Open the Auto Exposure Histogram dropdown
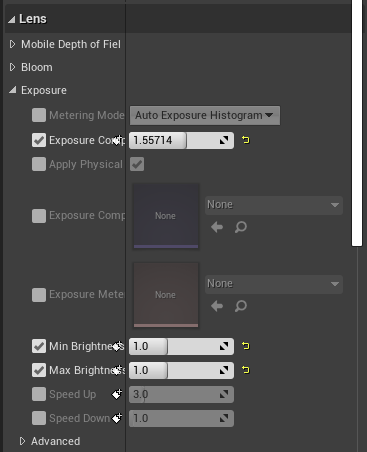Screen dimensions: 367x452 pos(205,116)
